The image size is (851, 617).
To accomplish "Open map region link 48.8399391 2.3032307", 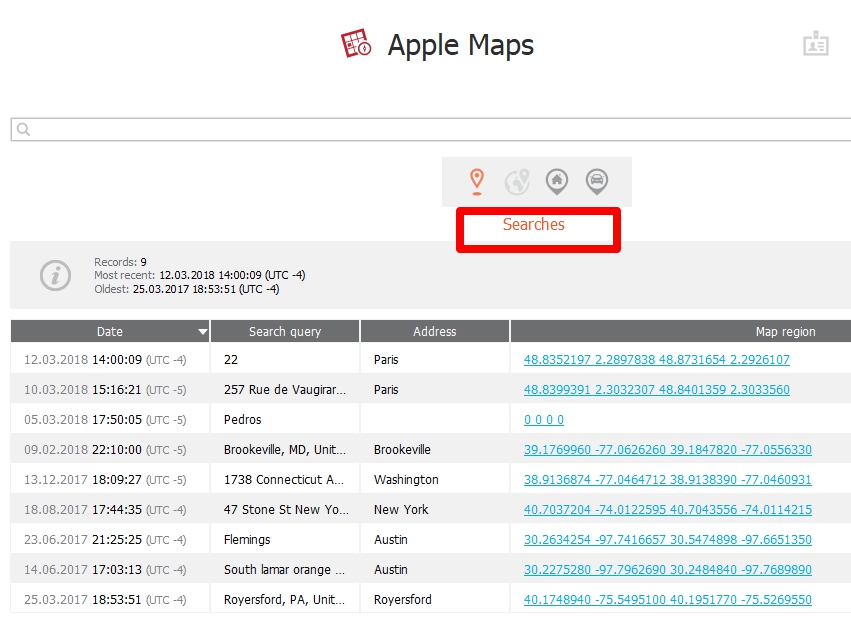I will tap(657, 389).
